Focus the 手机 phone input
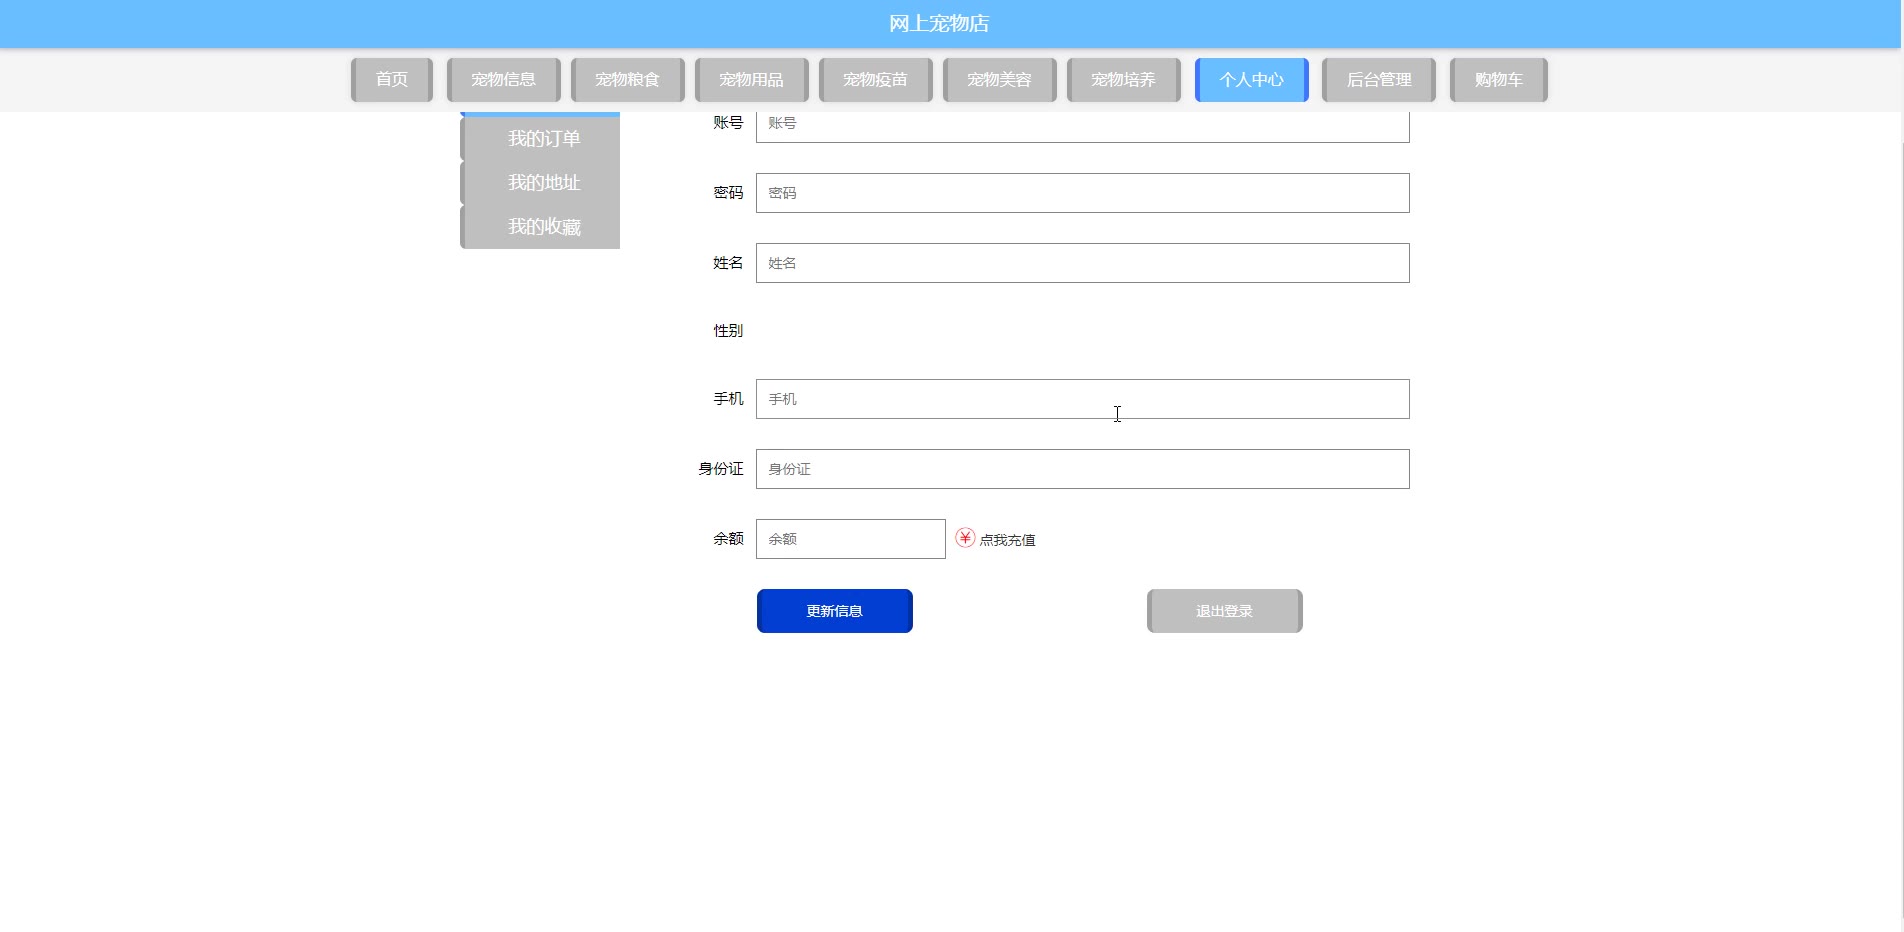This screenshot has width=1904, height=932. pyautogui.click(x=1083, y=399)
